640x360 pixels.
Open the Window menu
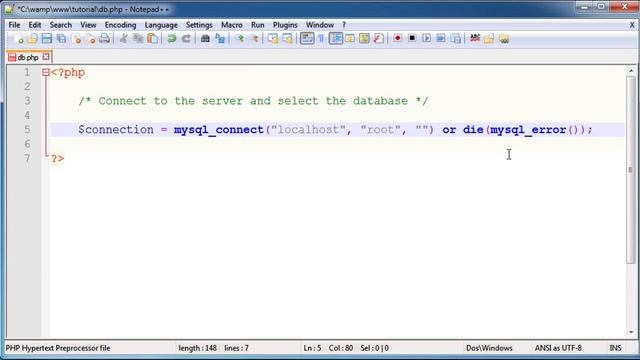click(x=320, y=25)
